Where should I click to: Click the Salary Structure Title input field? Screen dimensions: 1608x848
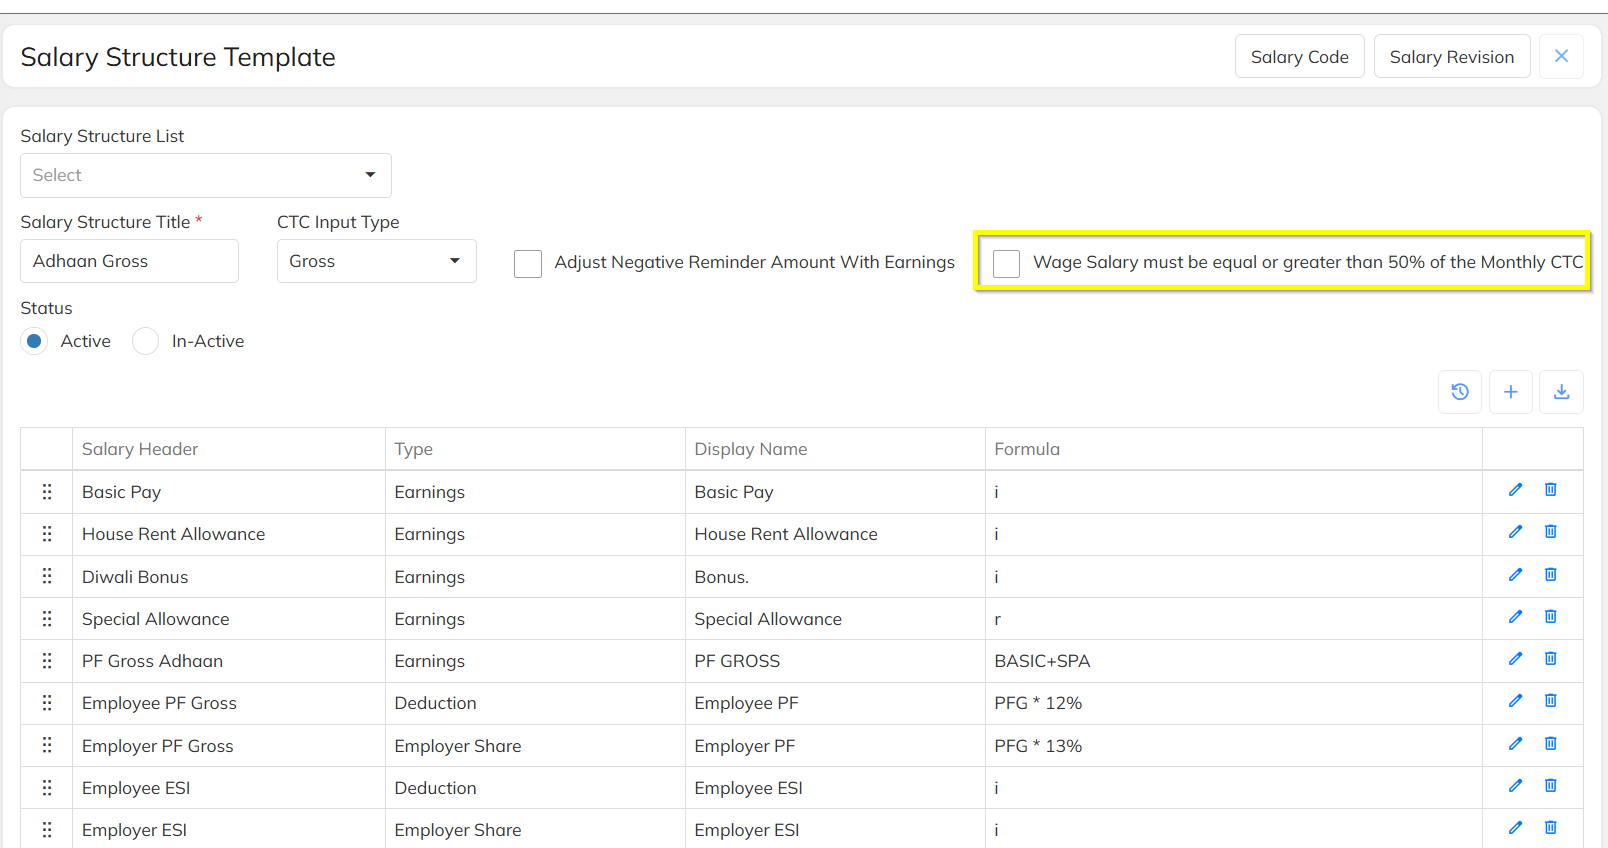129,261
